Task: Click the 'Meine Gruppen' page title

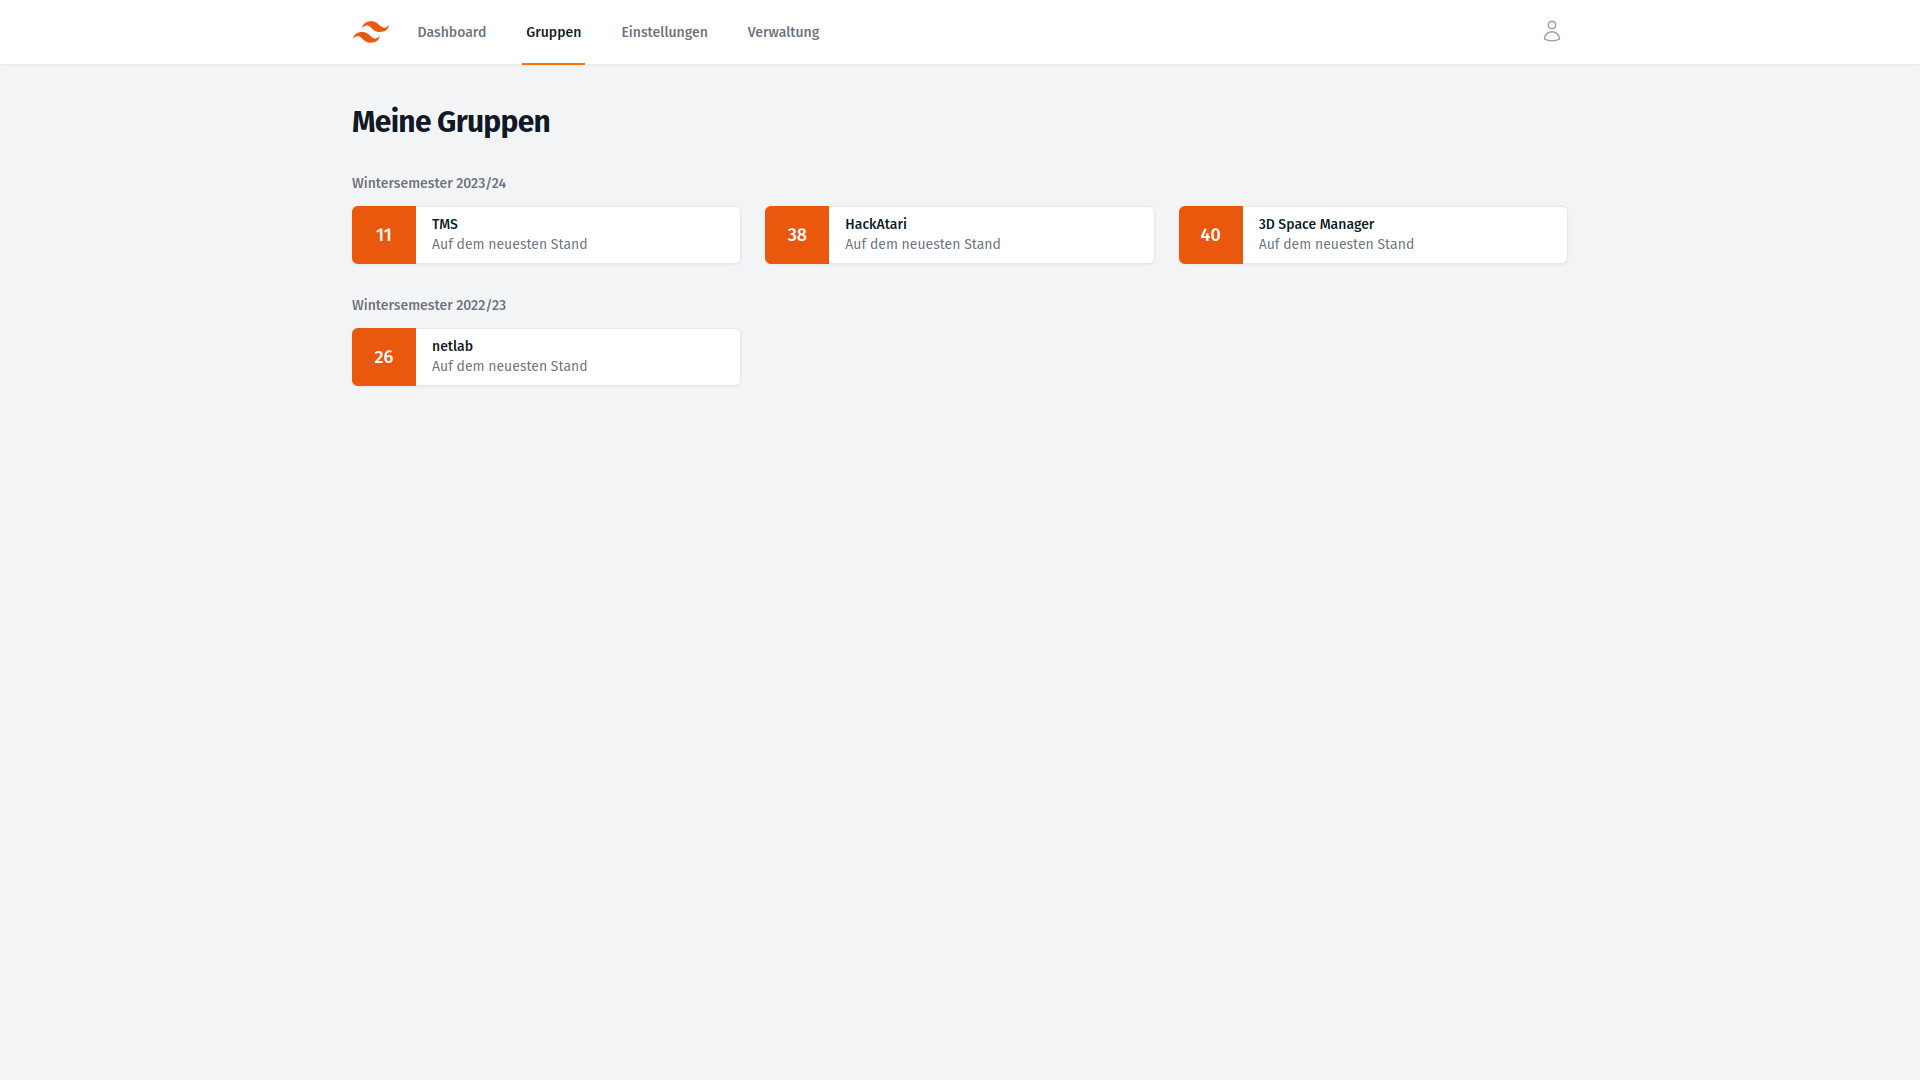Action: [x=451, y=121]
